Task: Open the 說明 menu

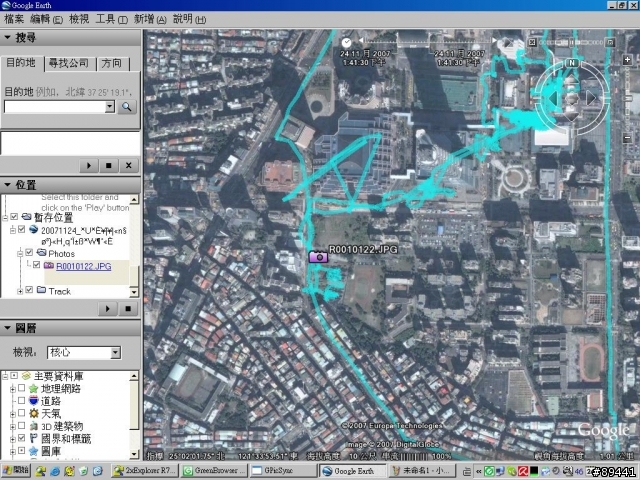Action: click(189, 19)
